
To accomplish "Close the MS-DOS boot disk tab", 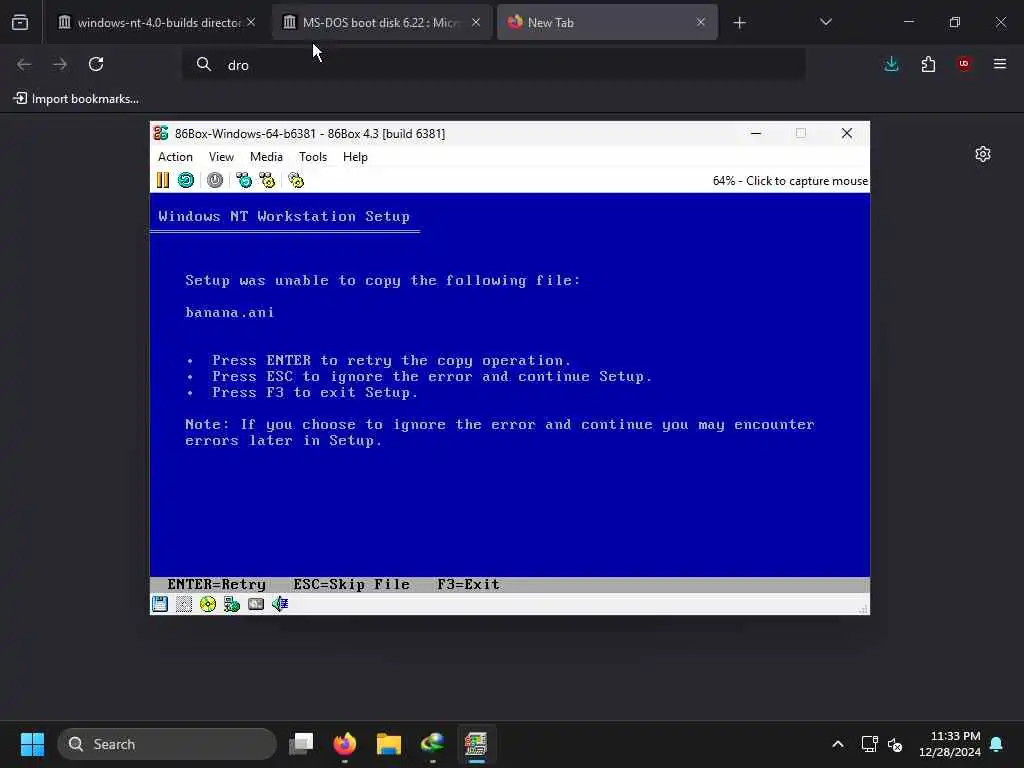I will [x=476, y=22].
